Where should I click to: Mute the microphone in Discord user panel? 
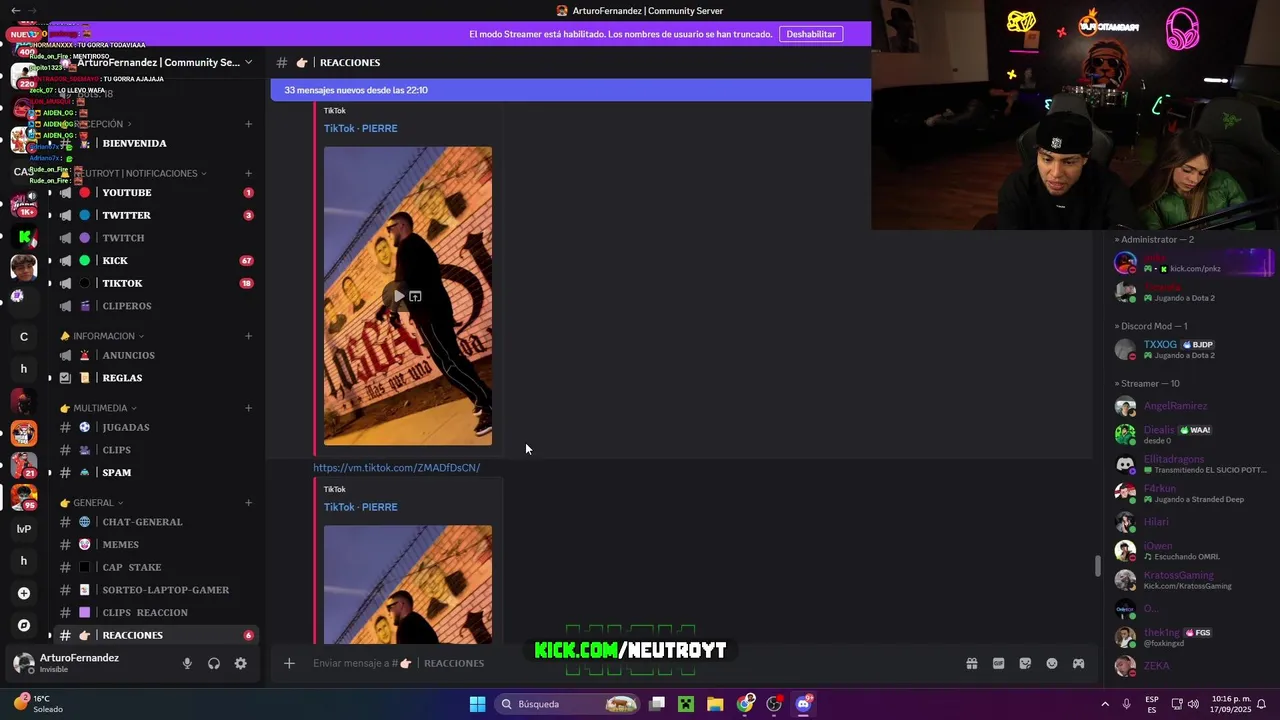tap(187, 663)
